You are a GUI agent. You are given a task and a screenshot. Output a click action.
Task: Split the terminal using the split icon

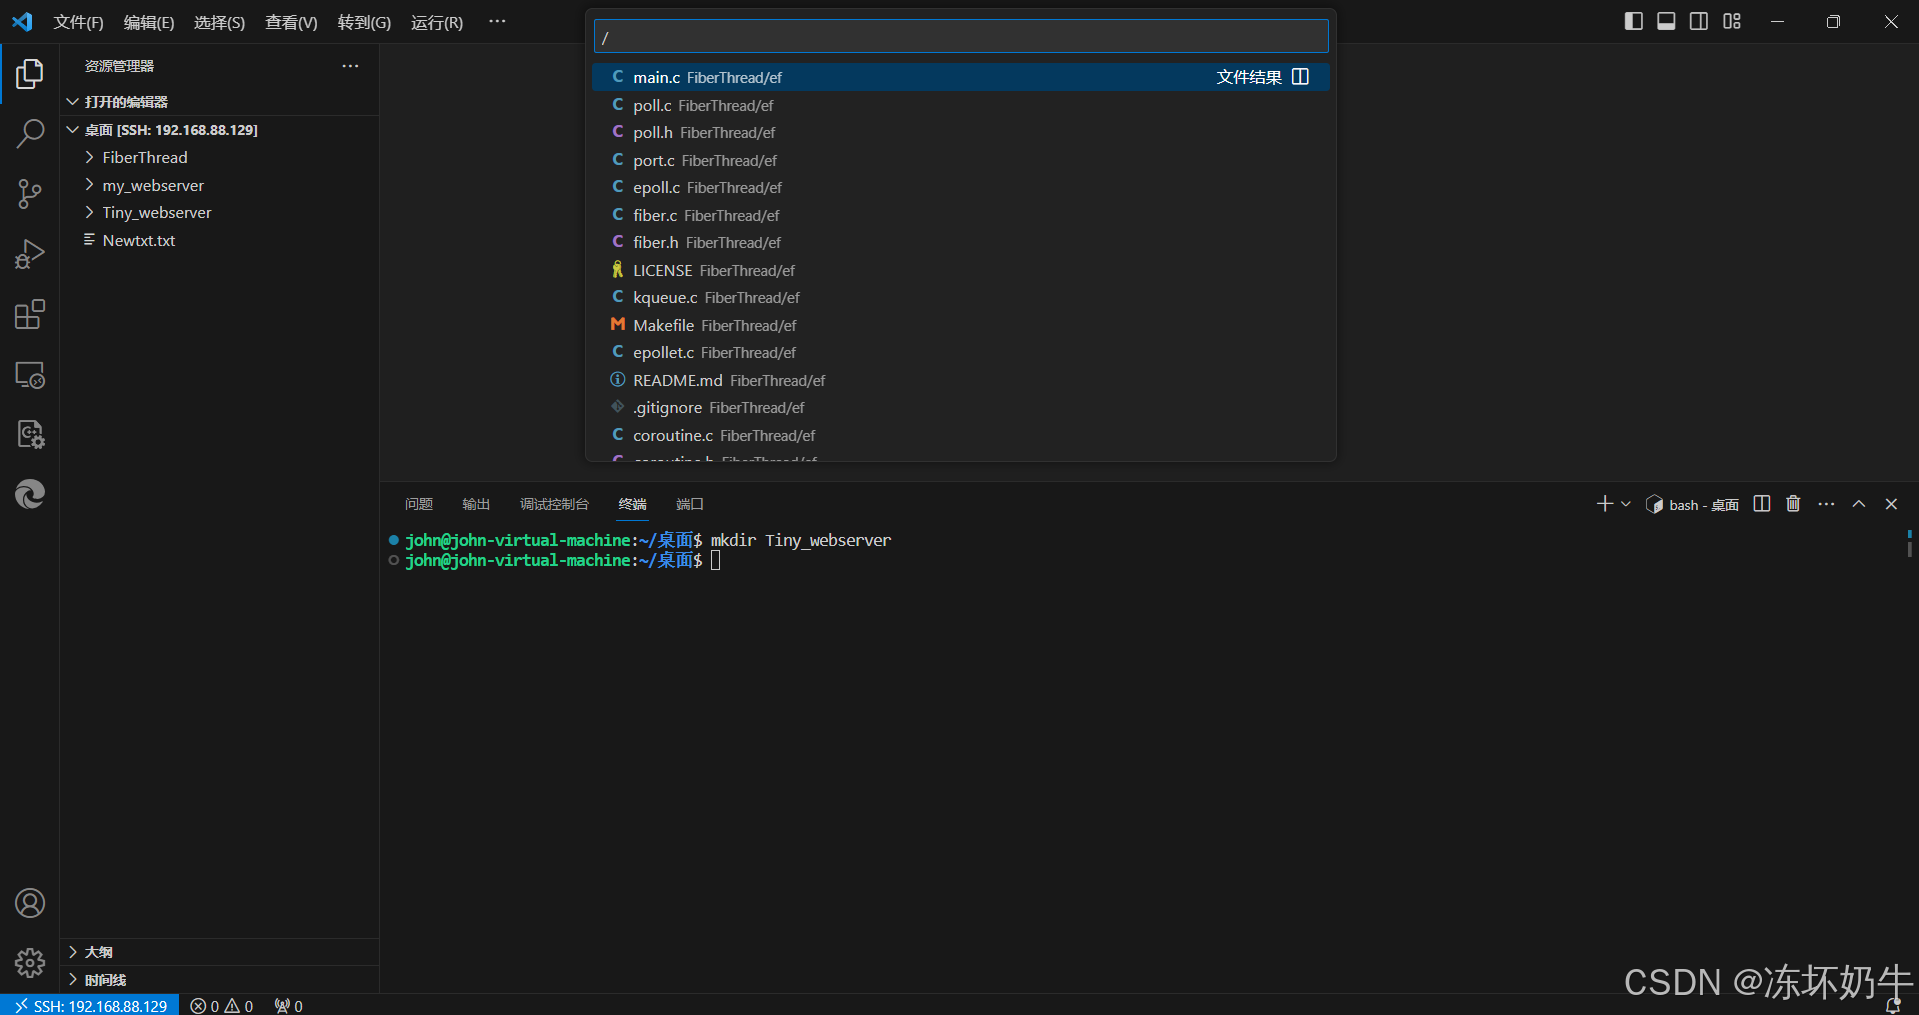click(1761, 504)
